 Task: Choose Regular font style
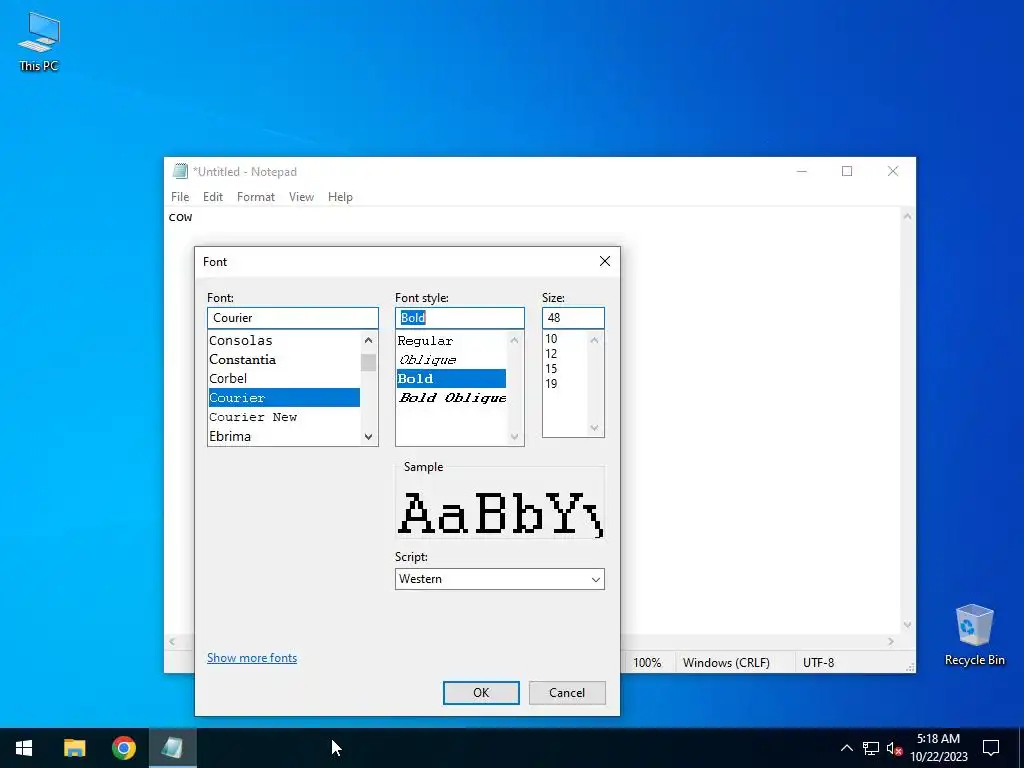click(451, 340)
